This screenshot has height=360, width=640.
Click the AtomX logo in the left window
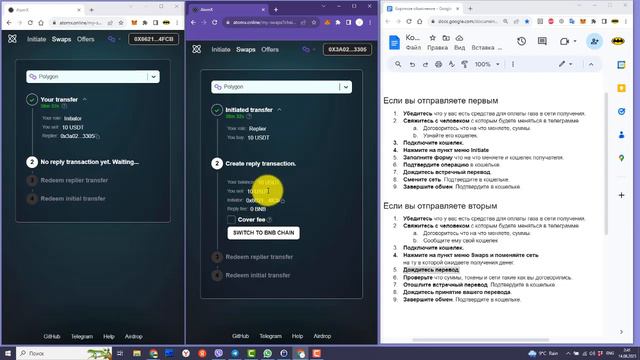(12, 39)
